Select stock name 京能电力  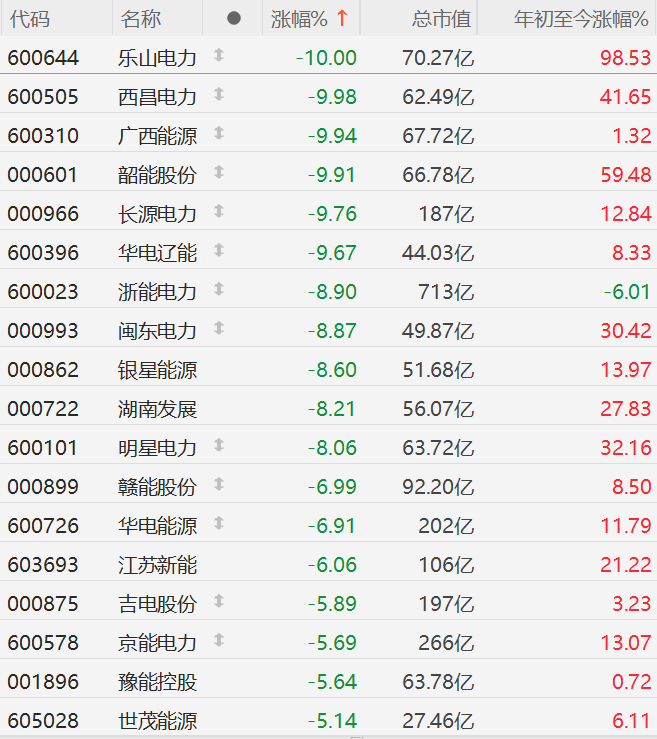pyautogui.click(x=157, y=643)
